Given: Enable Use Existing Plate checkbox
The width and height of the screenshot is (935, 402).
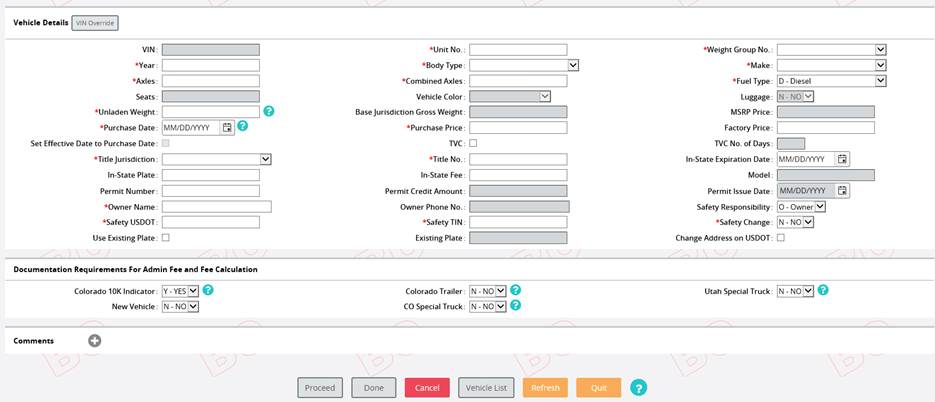Looking at the screenshot, I should [166, 238].
